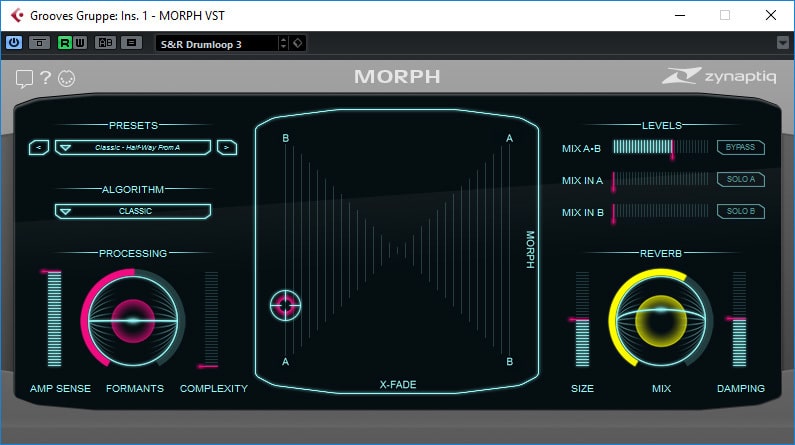Screen dimensions: 795x445
Task: Adjust the COMPLEXITY slider
Action: [x=211, y=318]
